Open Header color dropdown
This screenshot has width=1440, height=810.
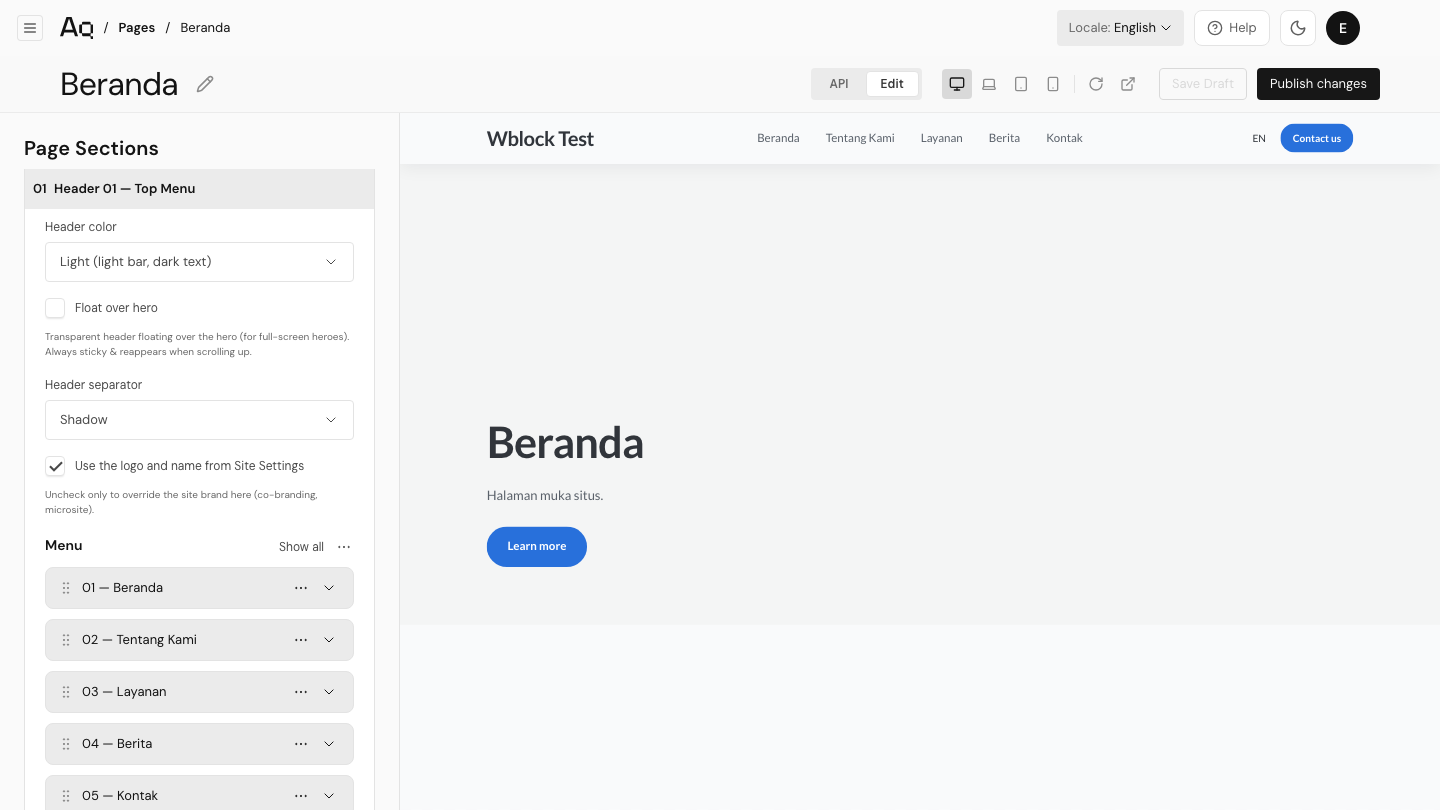coord(199,262)
